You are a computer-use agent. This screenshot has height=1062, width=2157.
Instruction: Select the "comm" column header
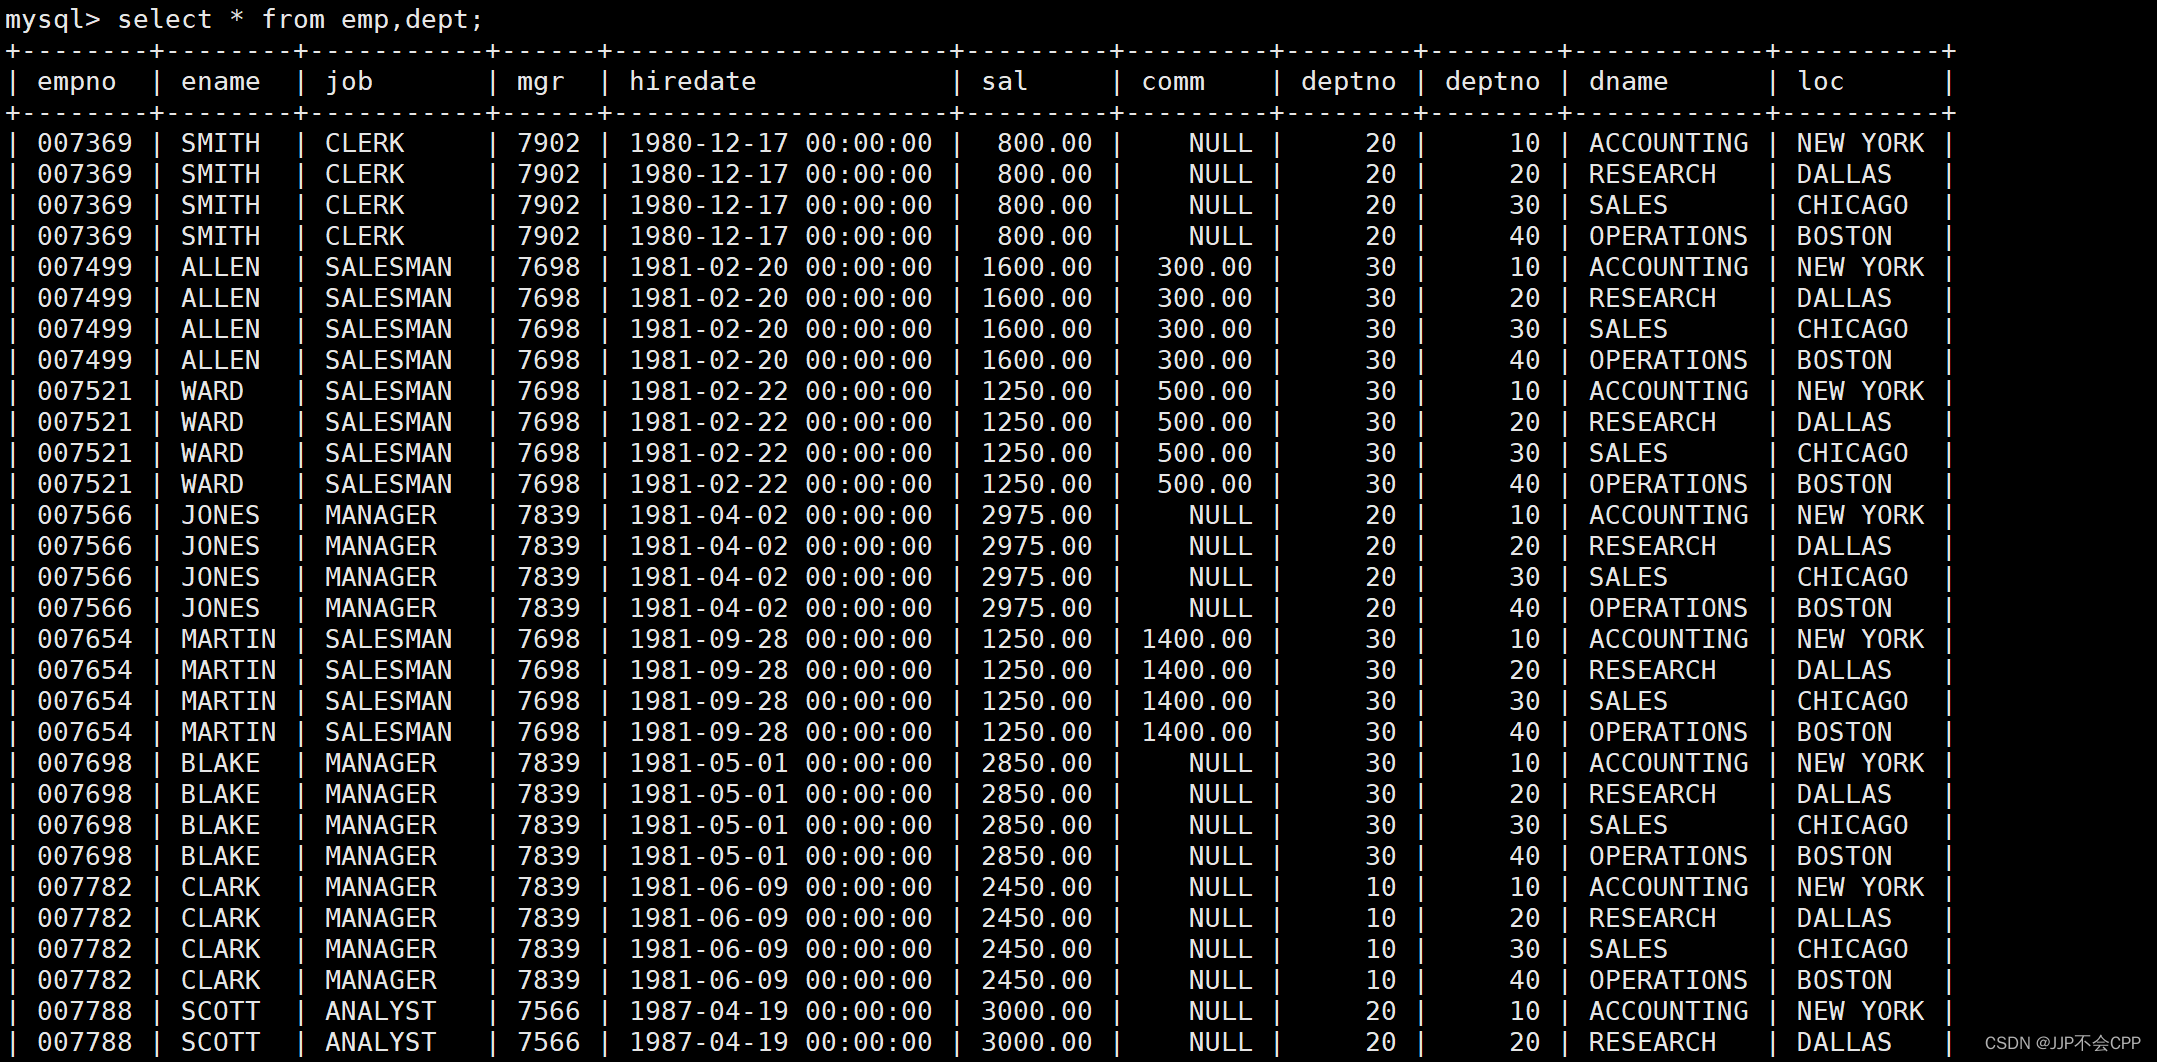(1173, 81)
